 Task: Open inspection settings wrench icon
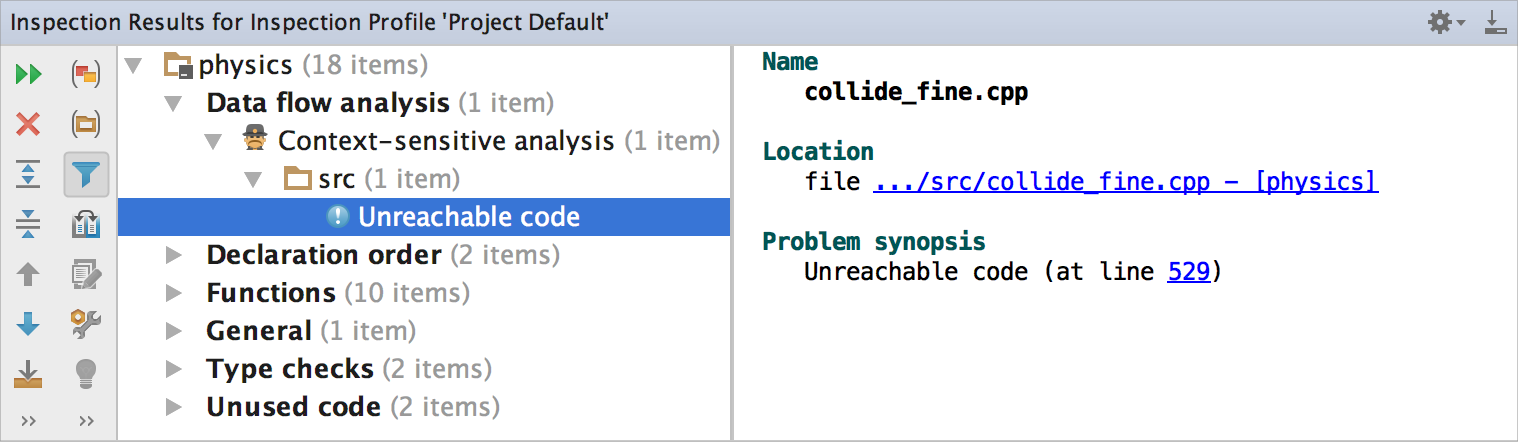pyautogui.click(x=86, y=323)
